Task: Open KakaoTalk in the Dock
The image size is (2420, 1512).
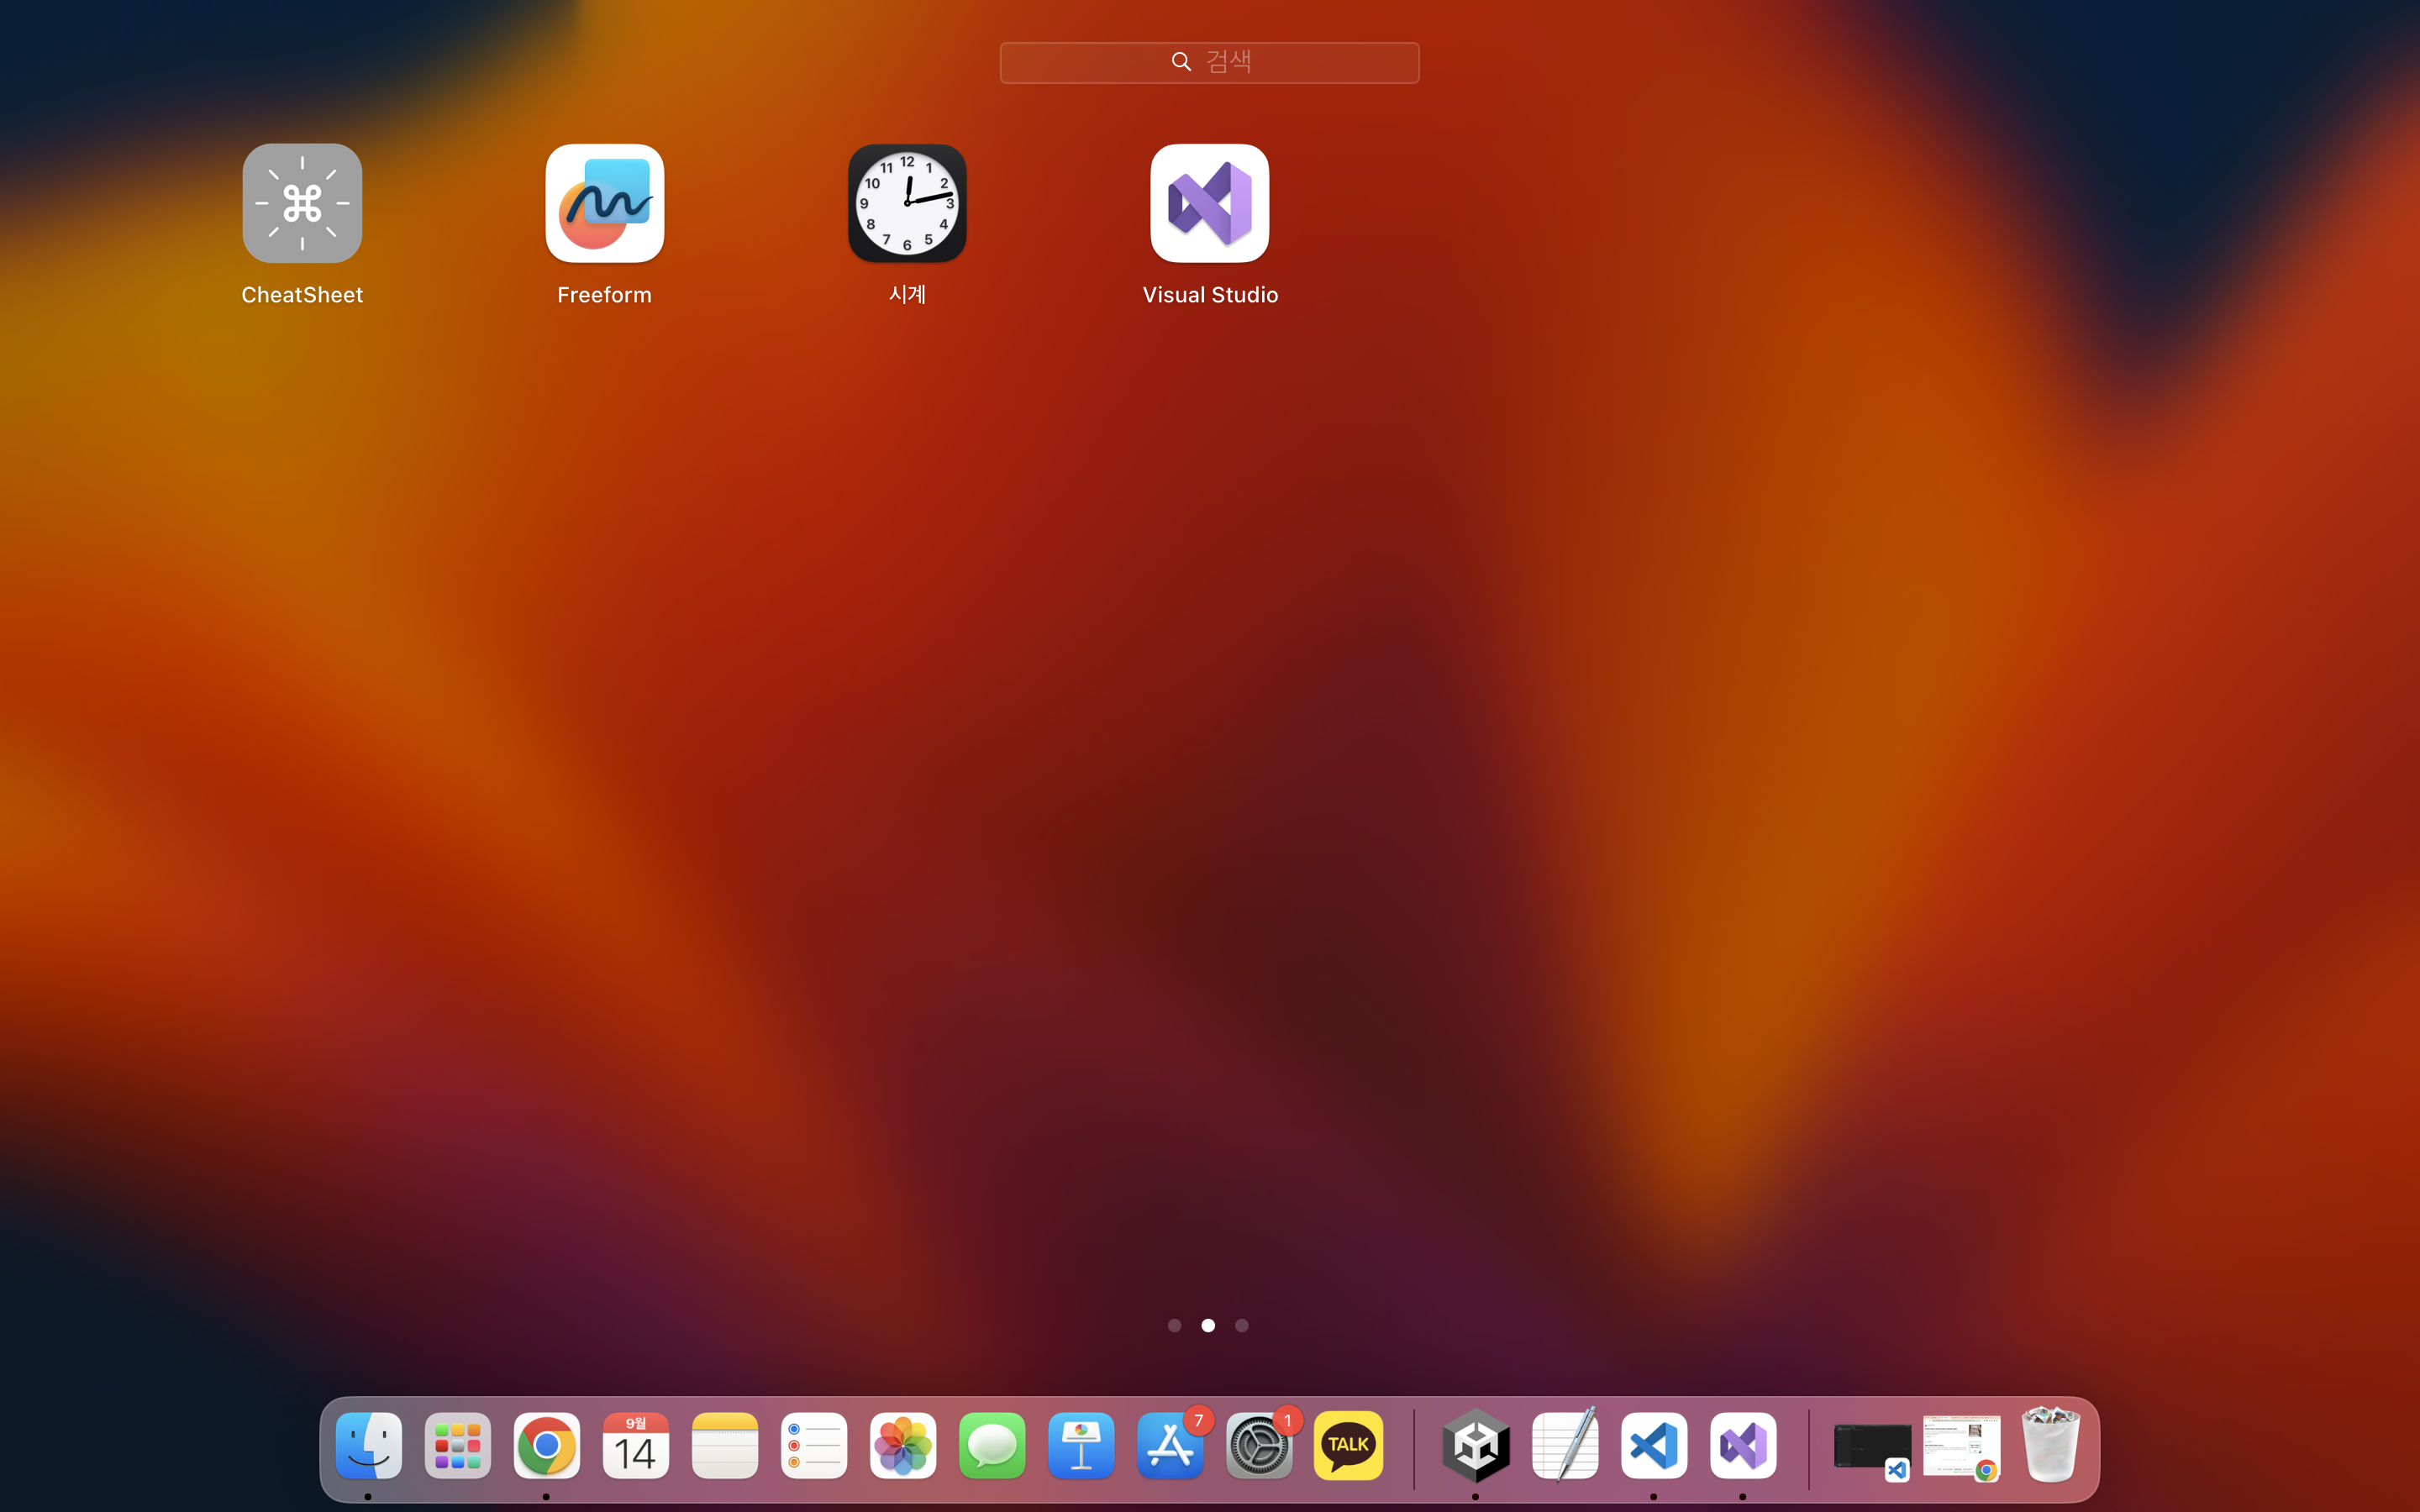Action: pyautogui.click(x=1348, y=1446)
